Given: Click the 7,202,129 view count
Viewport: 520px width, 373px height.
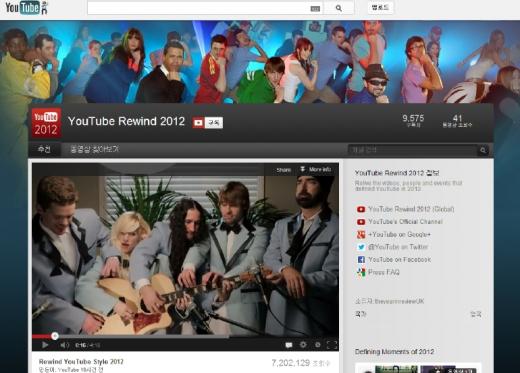Looking at the screenshot, I should pos(291,363).
